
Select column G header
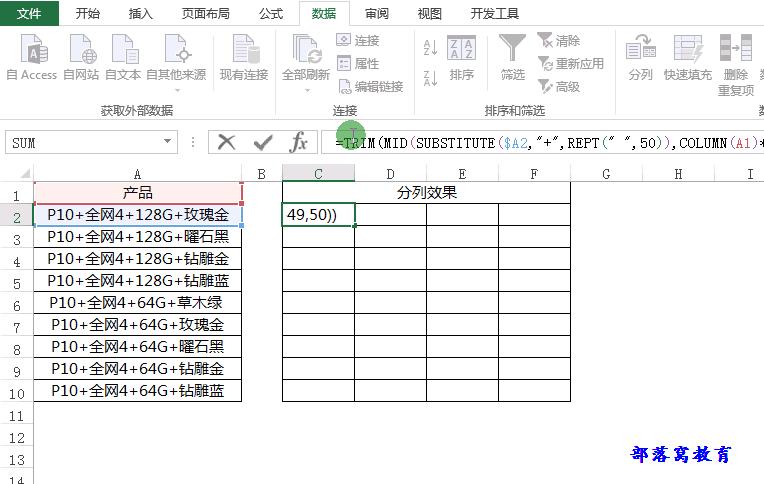(606, 174)
